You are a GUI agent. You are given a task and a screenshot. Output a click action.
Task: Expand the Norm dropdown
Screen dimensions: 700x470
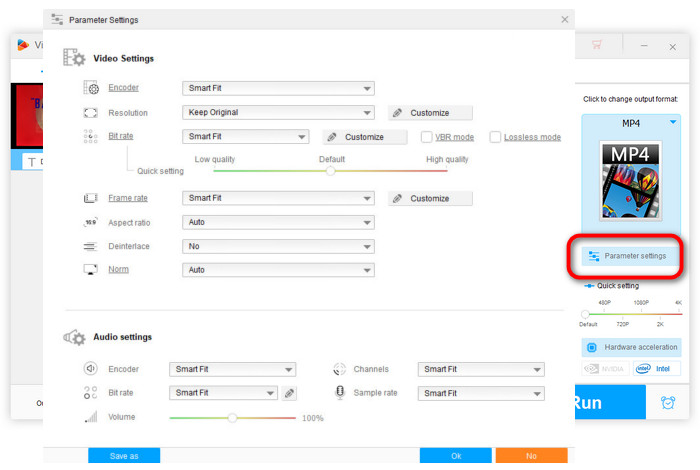pyautogui.click(x=278, y=270)
